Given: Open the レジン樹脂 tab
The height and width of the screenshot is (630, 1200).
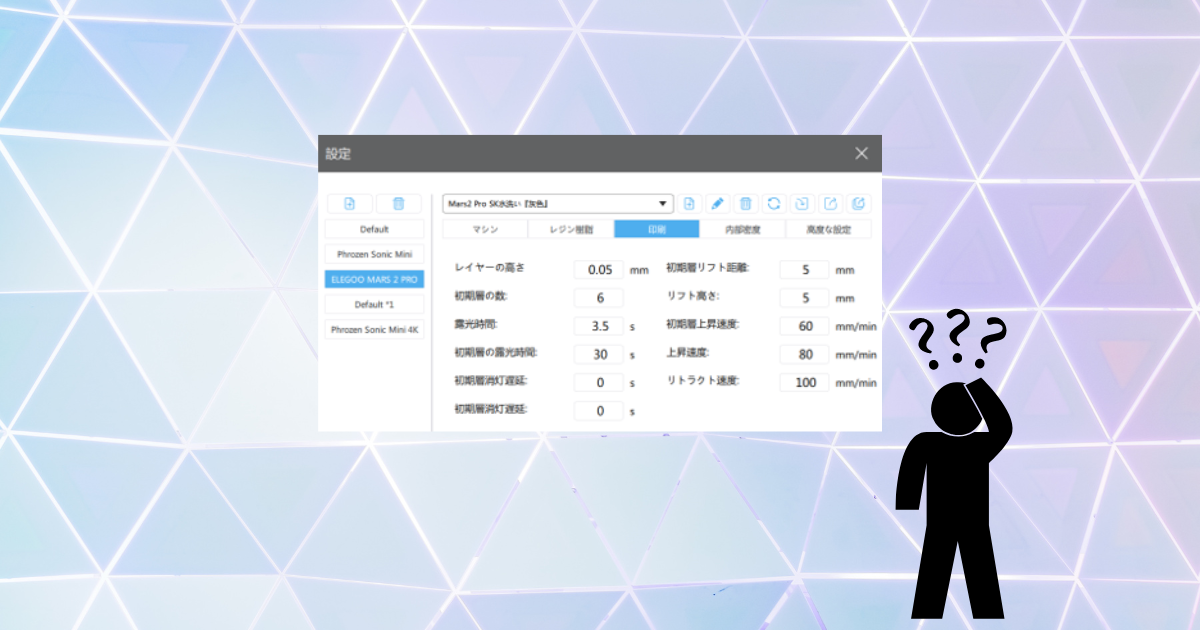Looking at the screenshot, I should [x=571, y=228].
